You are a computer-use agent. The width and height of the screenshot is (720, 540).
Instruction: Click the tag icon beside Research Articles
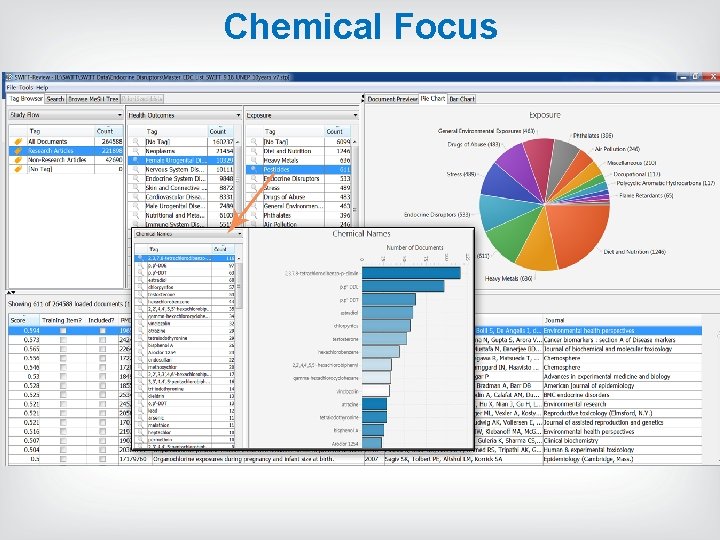(18, 151)
